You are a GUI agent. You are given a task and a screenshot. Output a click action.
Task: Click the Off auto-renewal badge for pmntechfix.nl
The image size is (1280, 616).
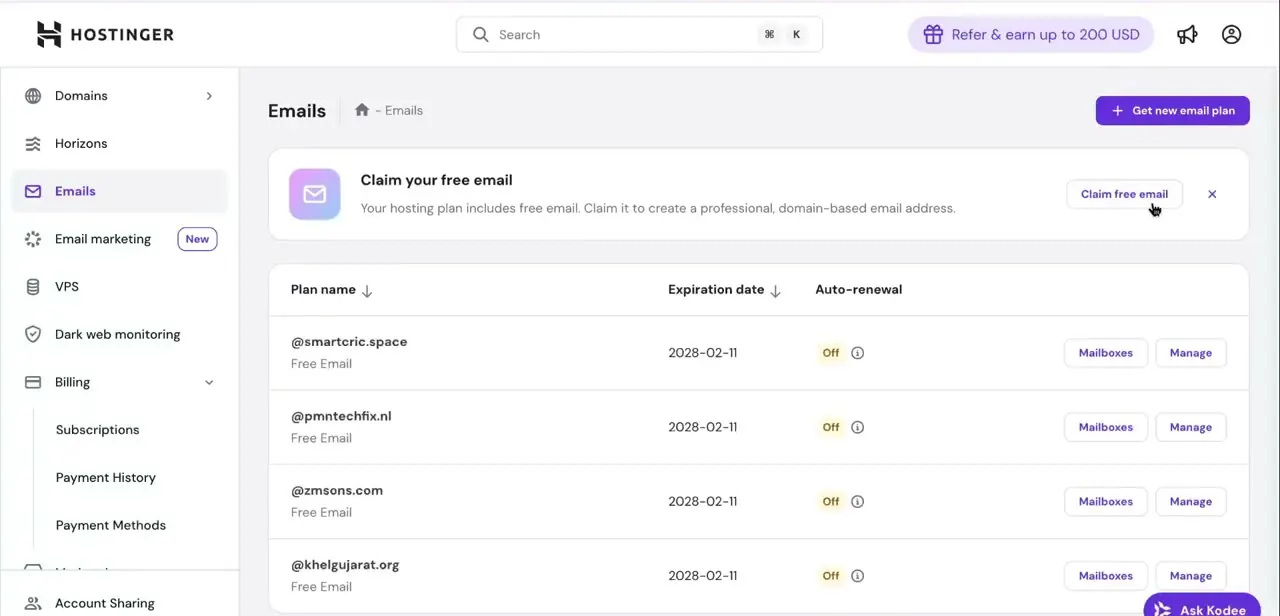831,427
